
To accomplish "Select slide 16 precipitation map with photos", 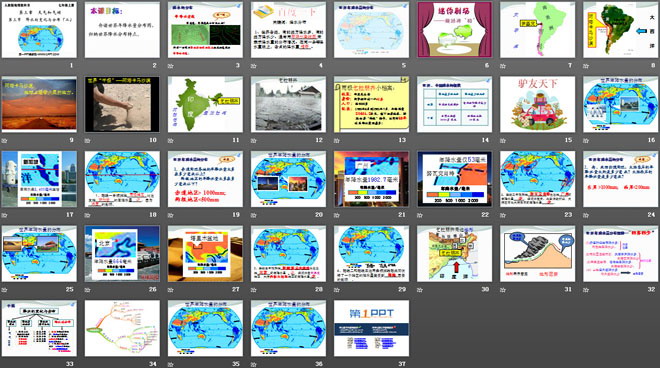I will pyautogui.click(x=621, y=104).
